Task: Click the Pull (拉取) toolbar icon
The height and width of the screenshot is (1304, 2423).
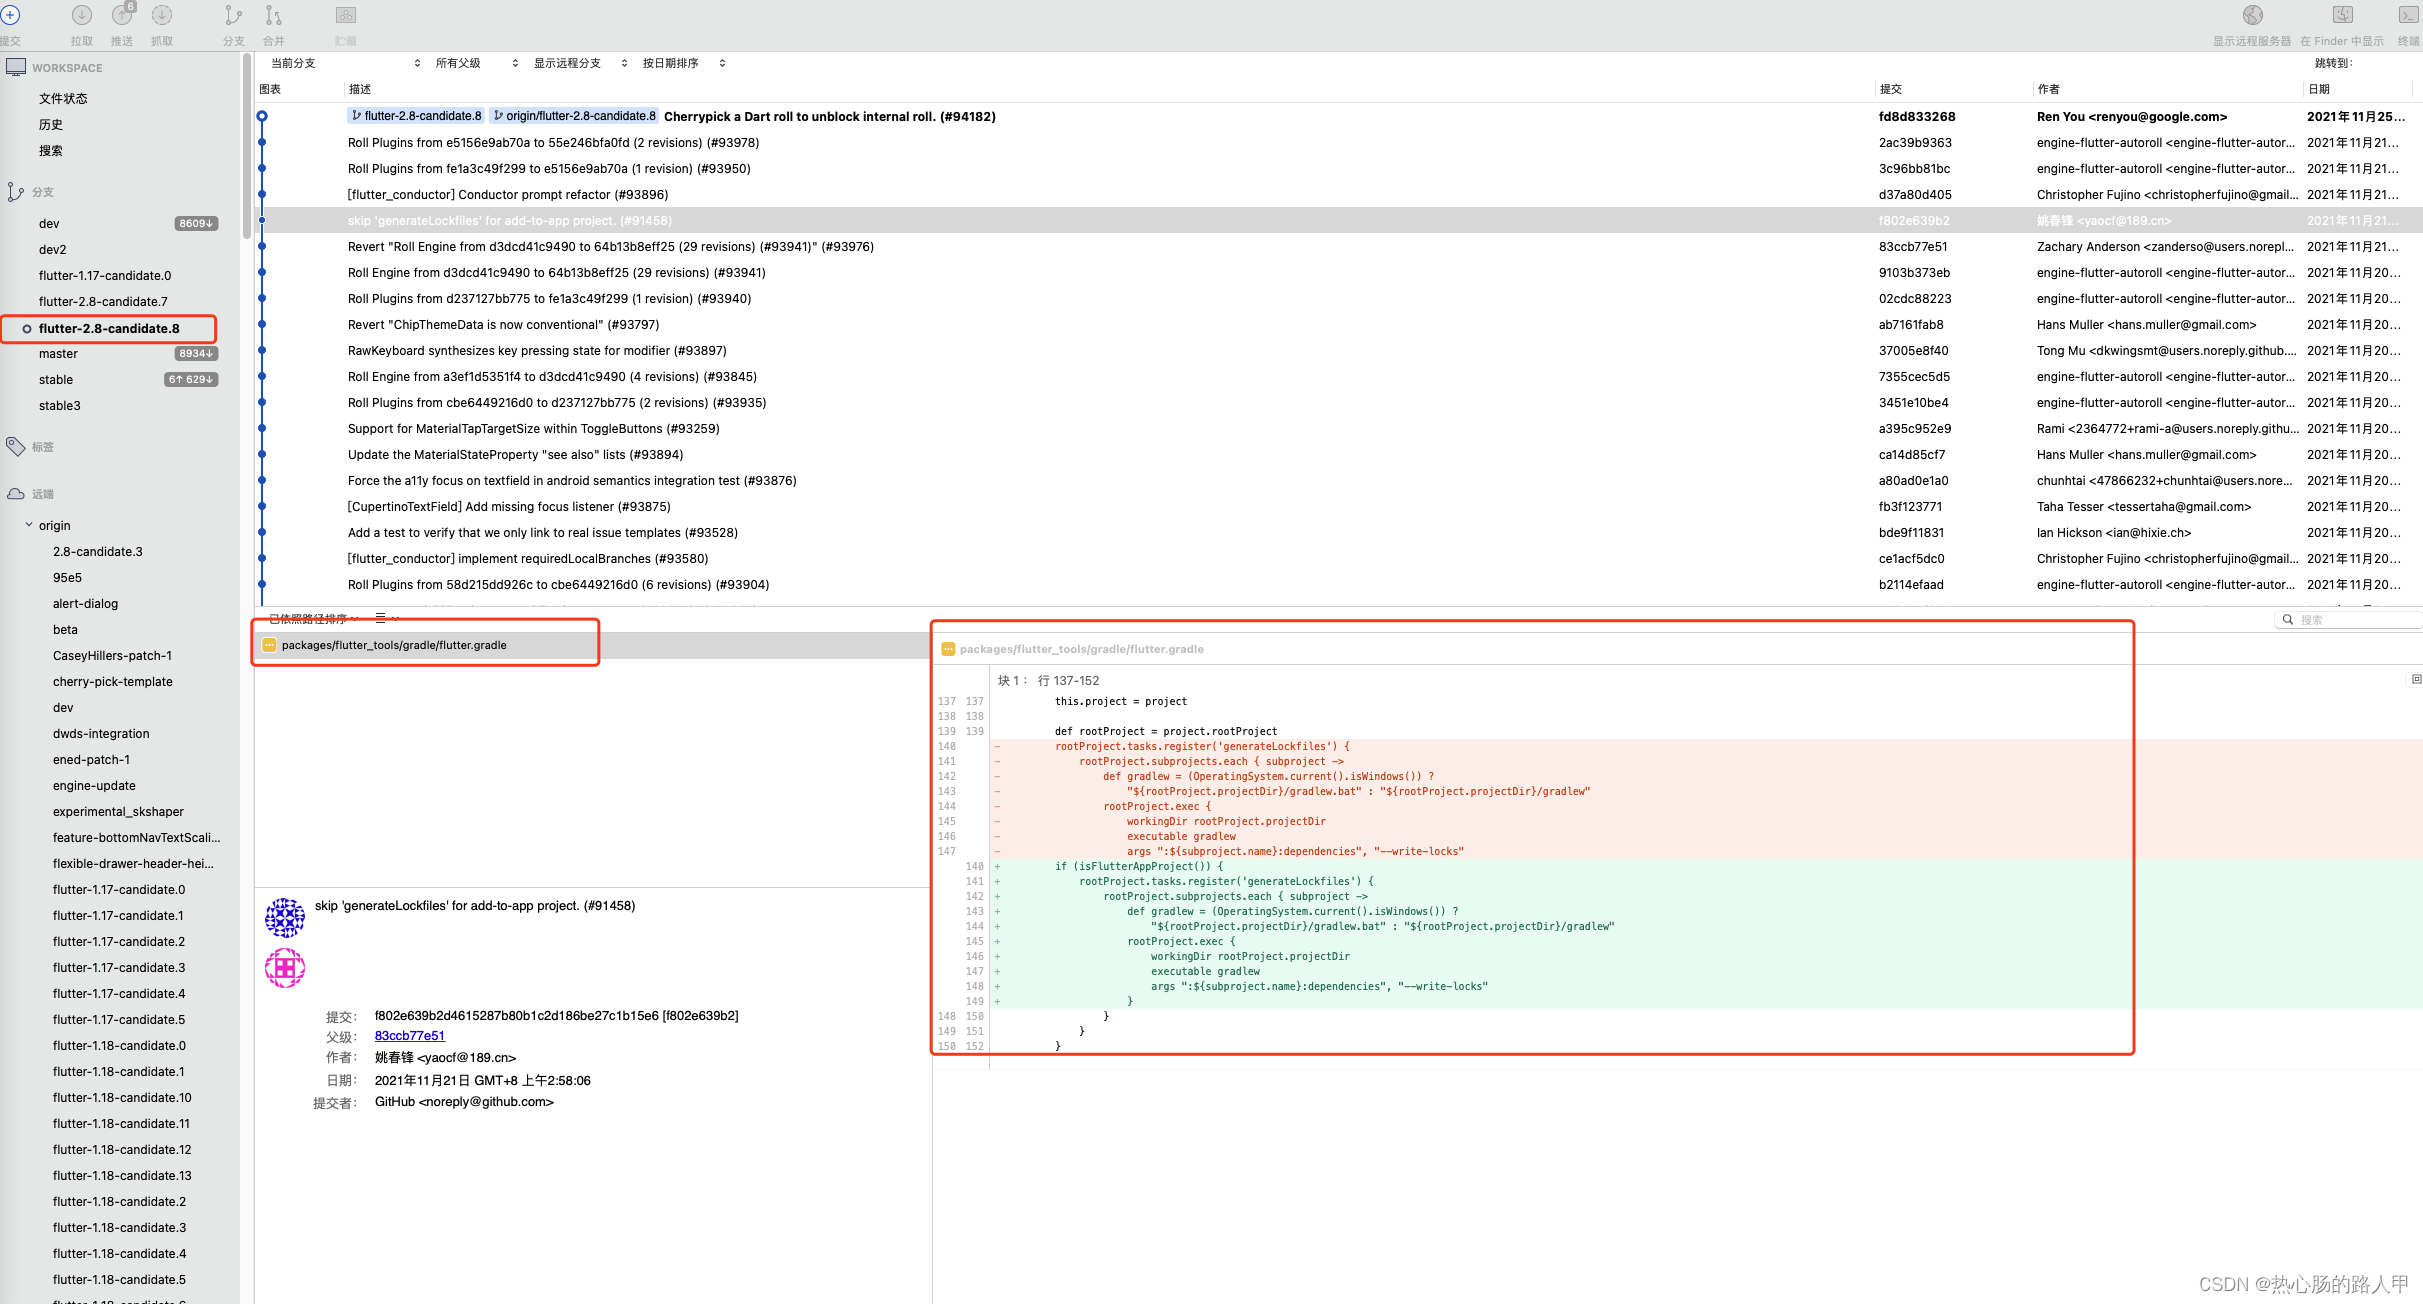Action: tap(82, 16)
